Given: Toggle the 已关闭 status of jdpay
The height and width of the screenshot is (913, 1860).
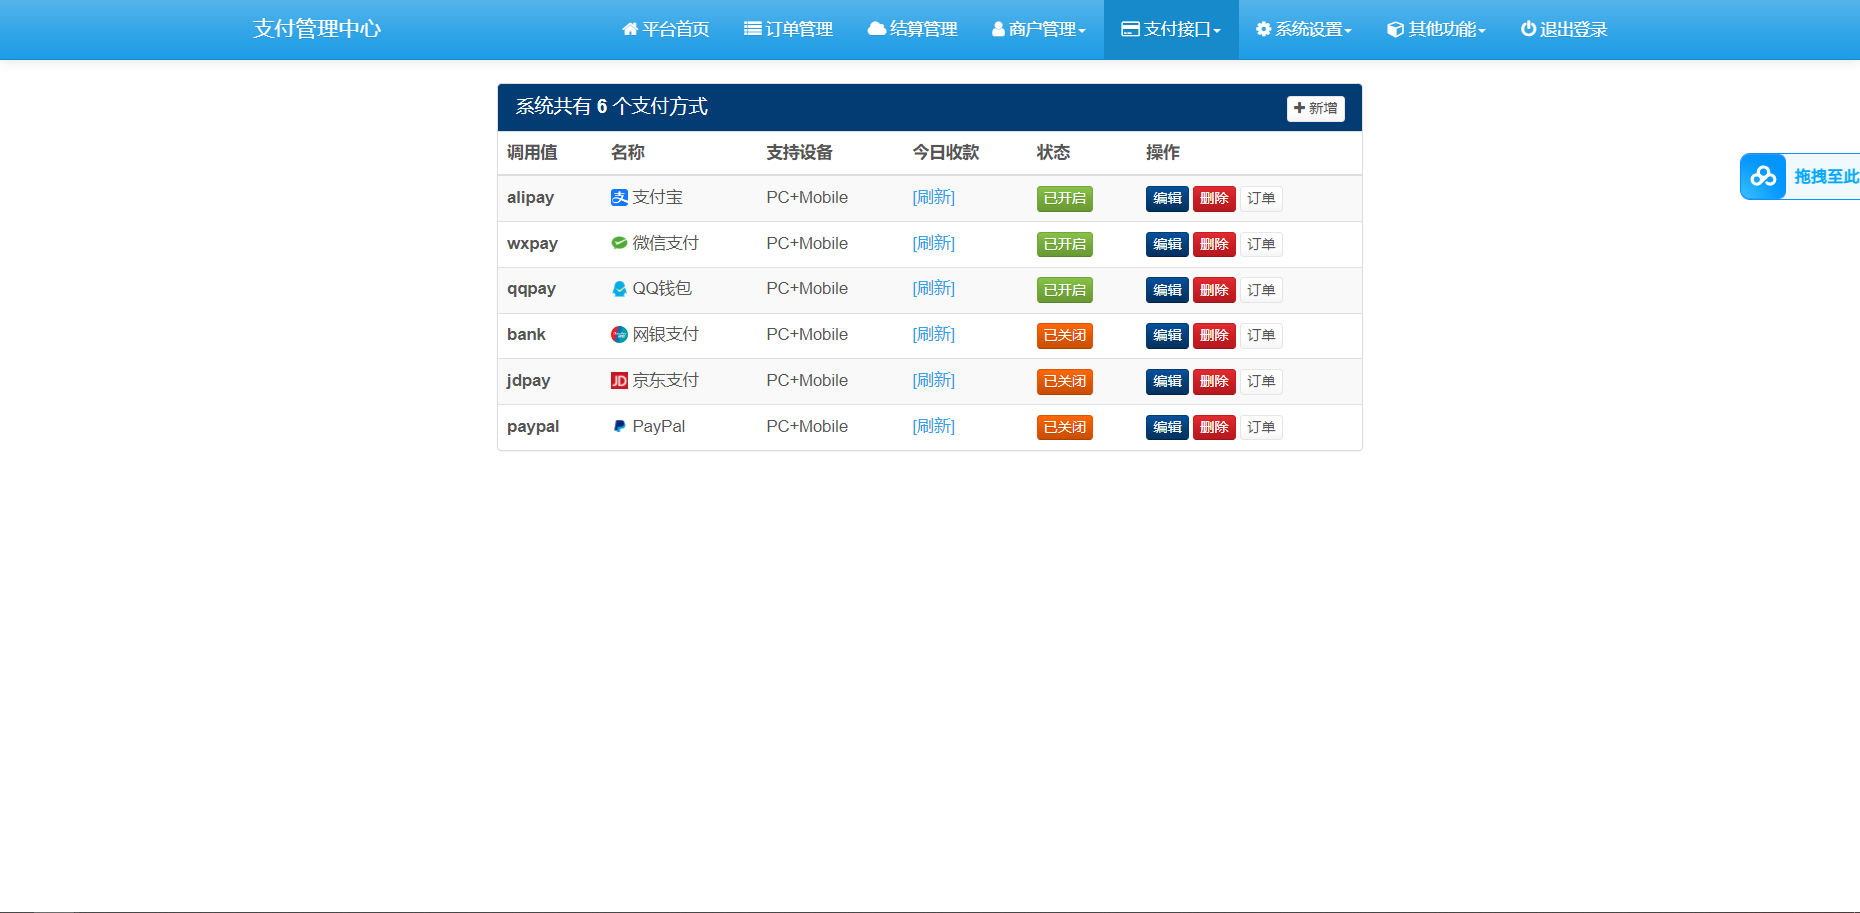Looking at the screenshot, I should click(1064, 381).
